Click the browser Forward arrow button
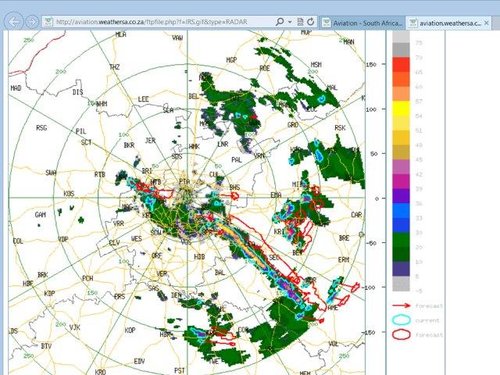Image resolution: width=500 pixels, height=375 pixels. click(32, 22)
